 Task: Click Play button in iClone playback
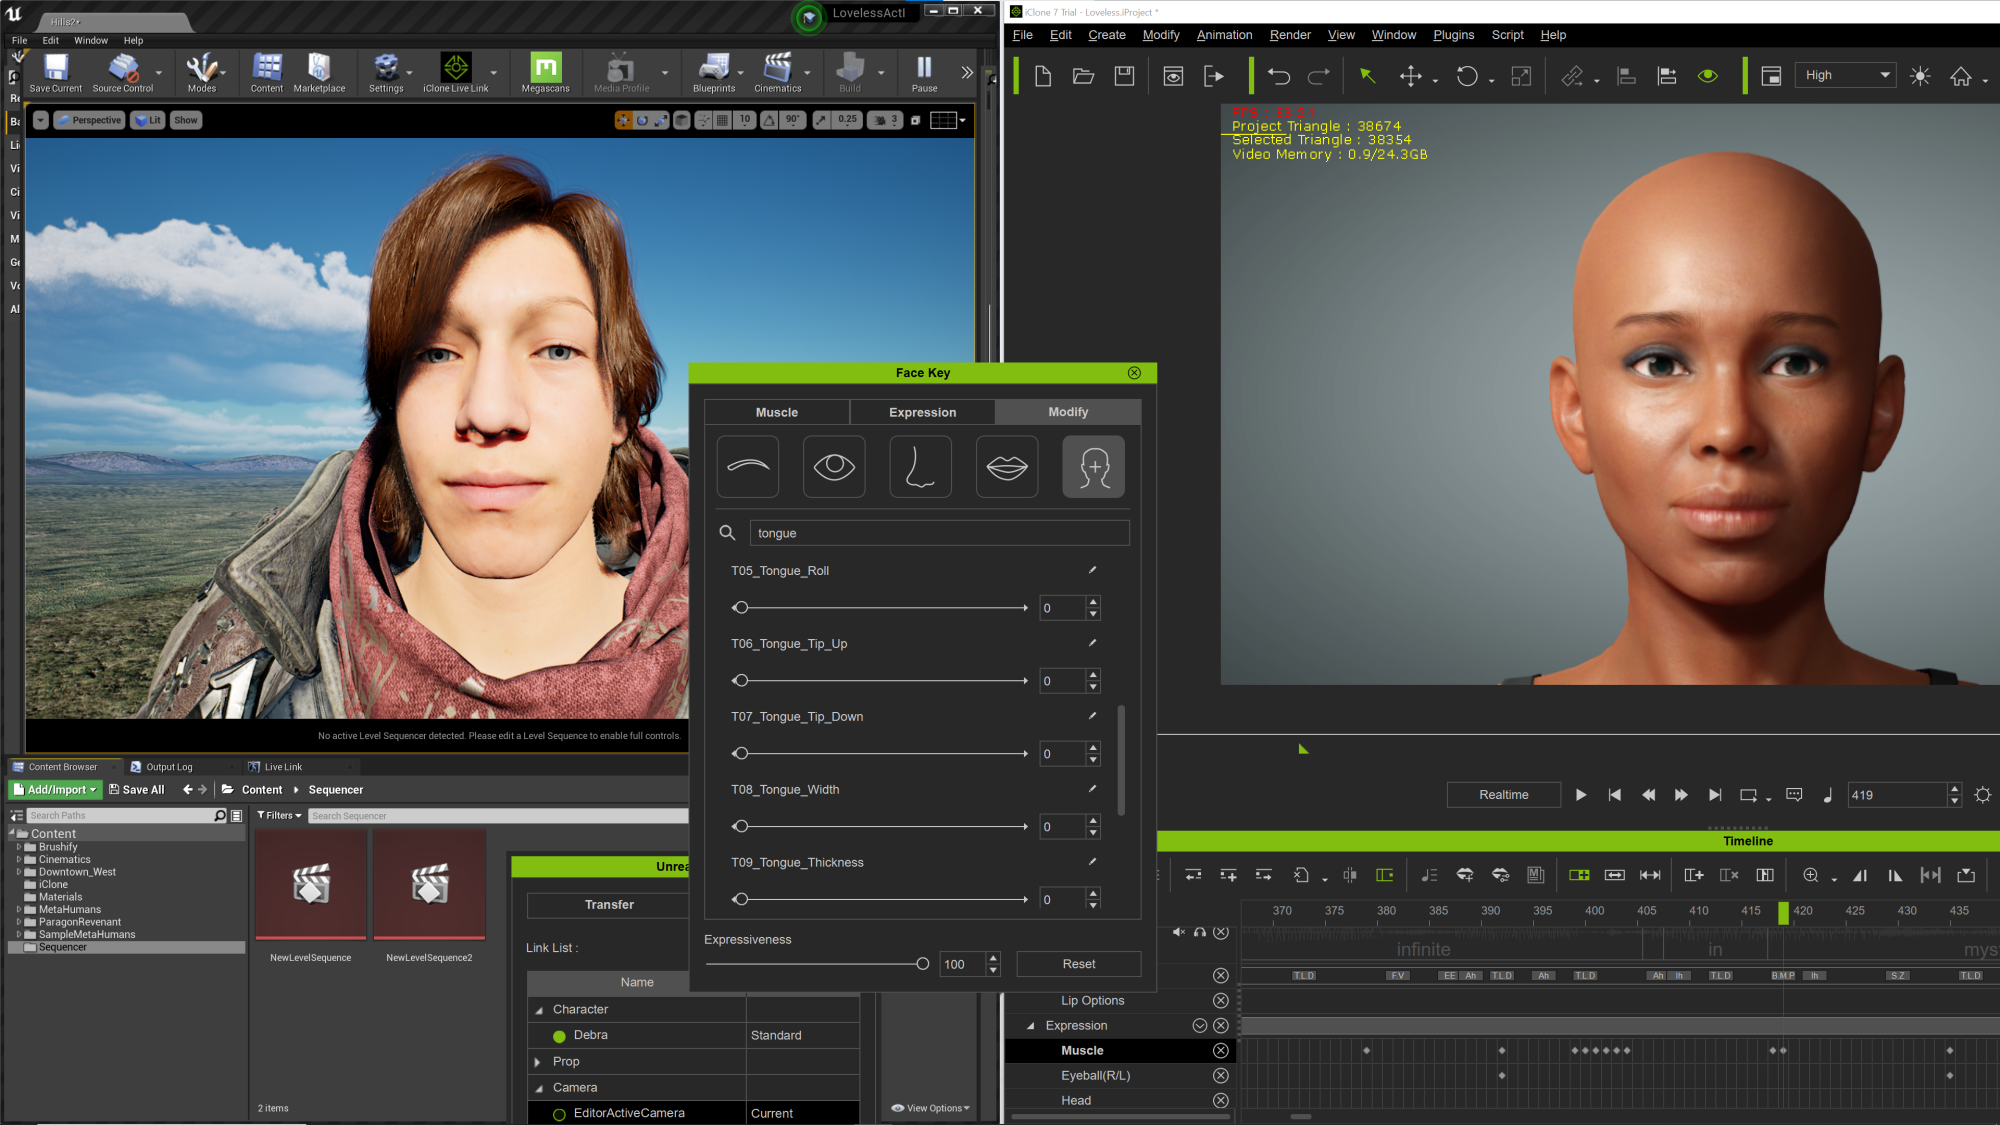[1581, 795]
